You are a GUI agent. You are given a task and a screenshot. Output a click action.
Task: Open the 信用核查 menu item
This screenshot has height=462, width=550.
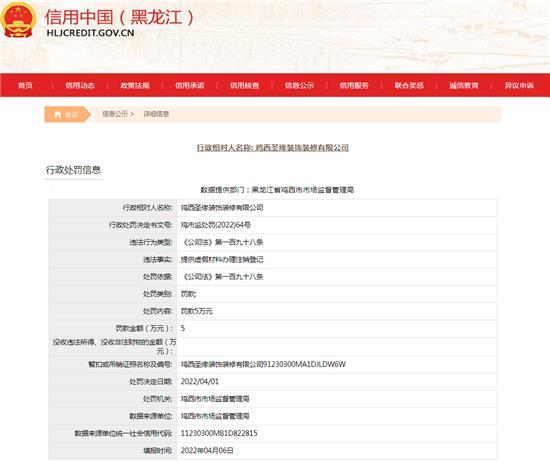244,85
